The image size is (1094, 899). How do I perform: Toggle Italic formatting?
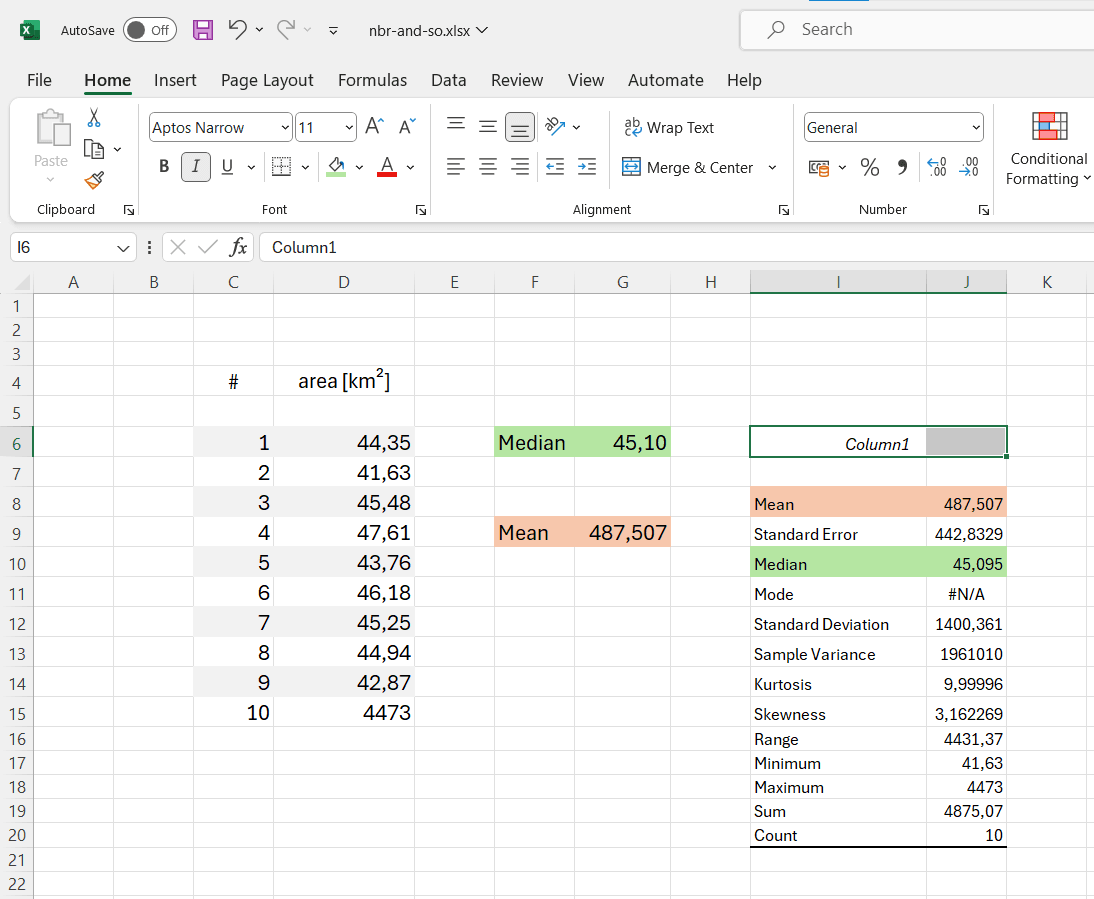(x=196, y=167)
